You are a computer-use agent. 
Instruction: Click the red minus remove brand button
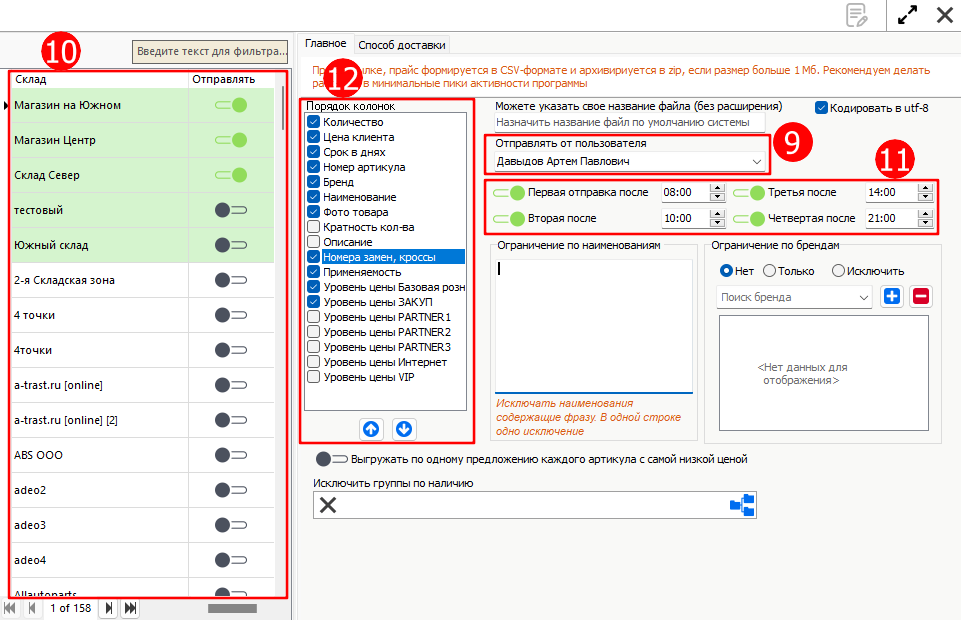[921, 297]
